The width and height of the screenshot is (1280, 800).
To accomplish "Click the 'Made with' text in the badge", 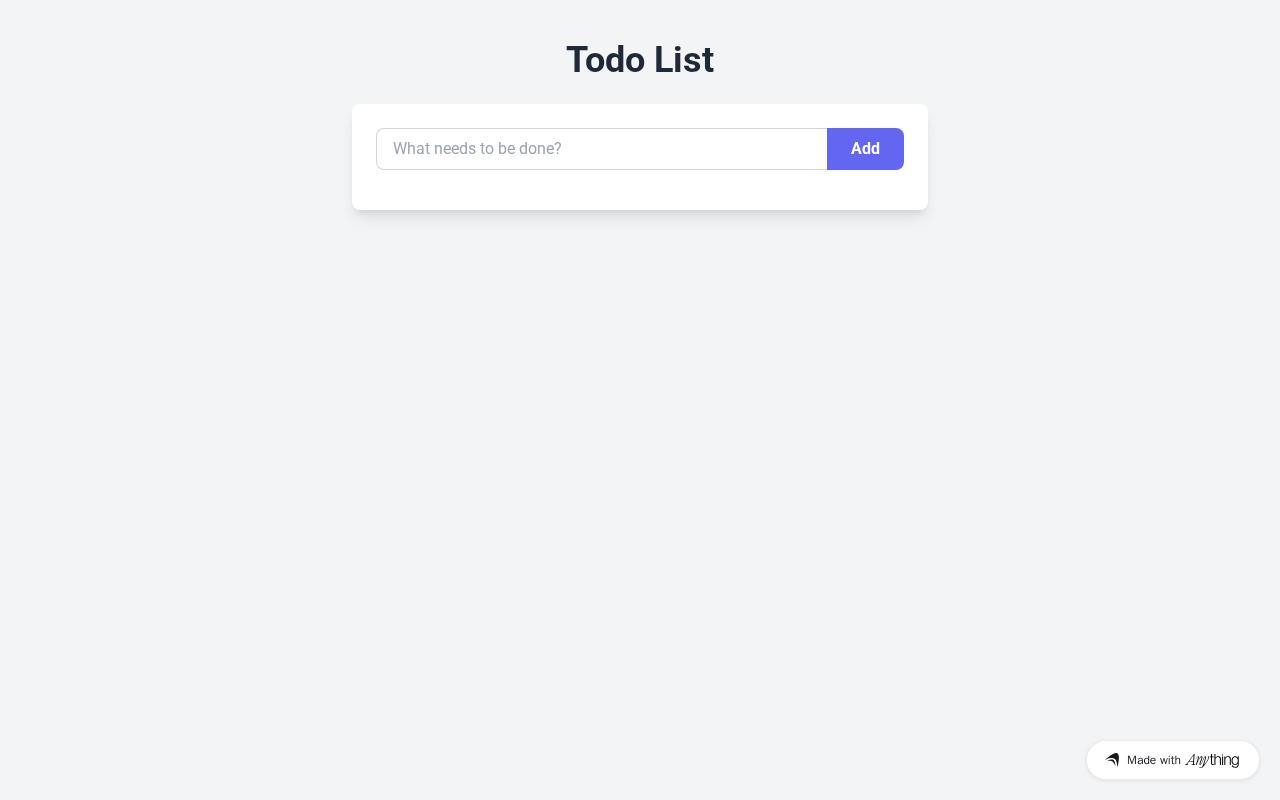I will tap(1154, 760).
